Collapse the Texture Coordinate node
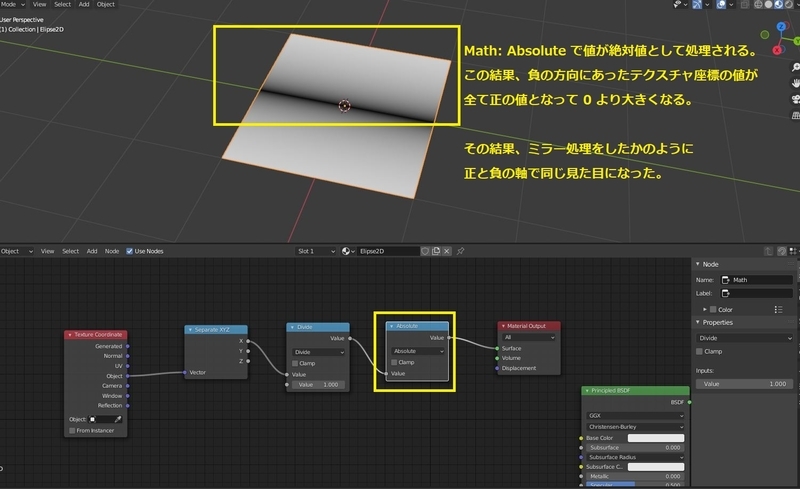 [x=70, y=335]
